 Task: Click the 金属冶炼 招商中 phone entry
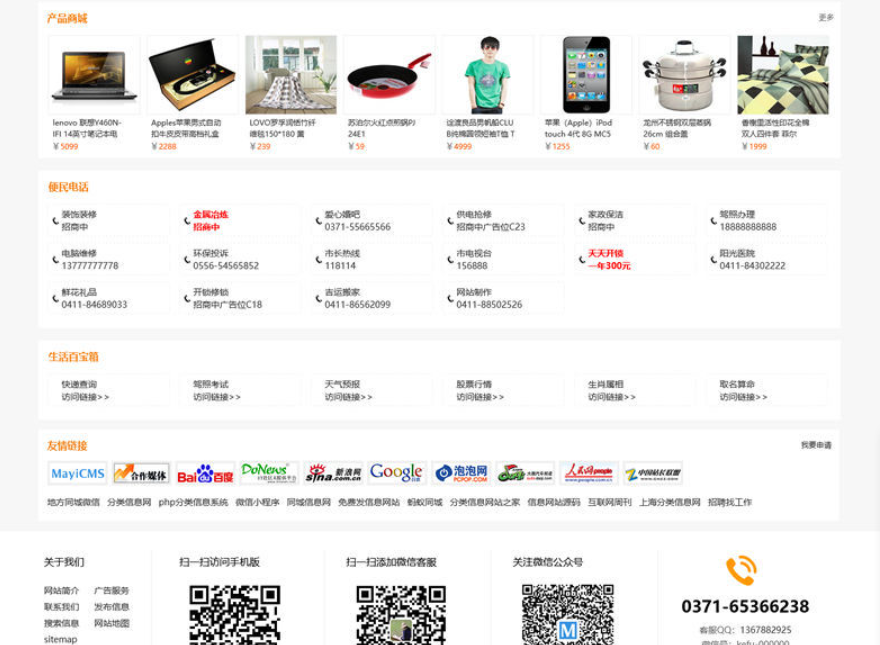pos(240,221)
